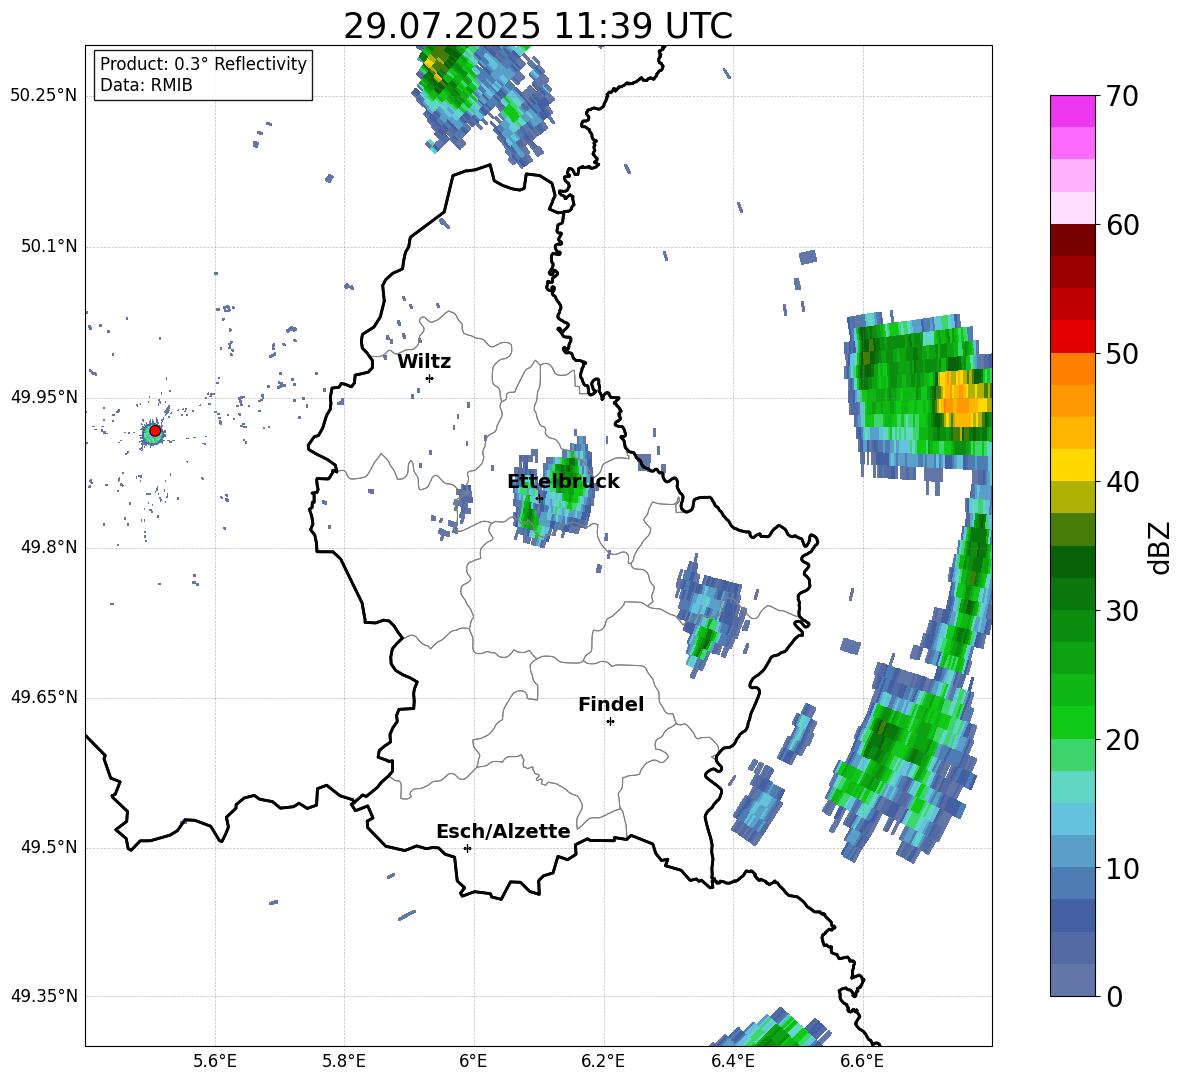The image size is (1184, 1081).
Task: Click the 6.6°E longitude label
Action: [x=862, y=1061]
